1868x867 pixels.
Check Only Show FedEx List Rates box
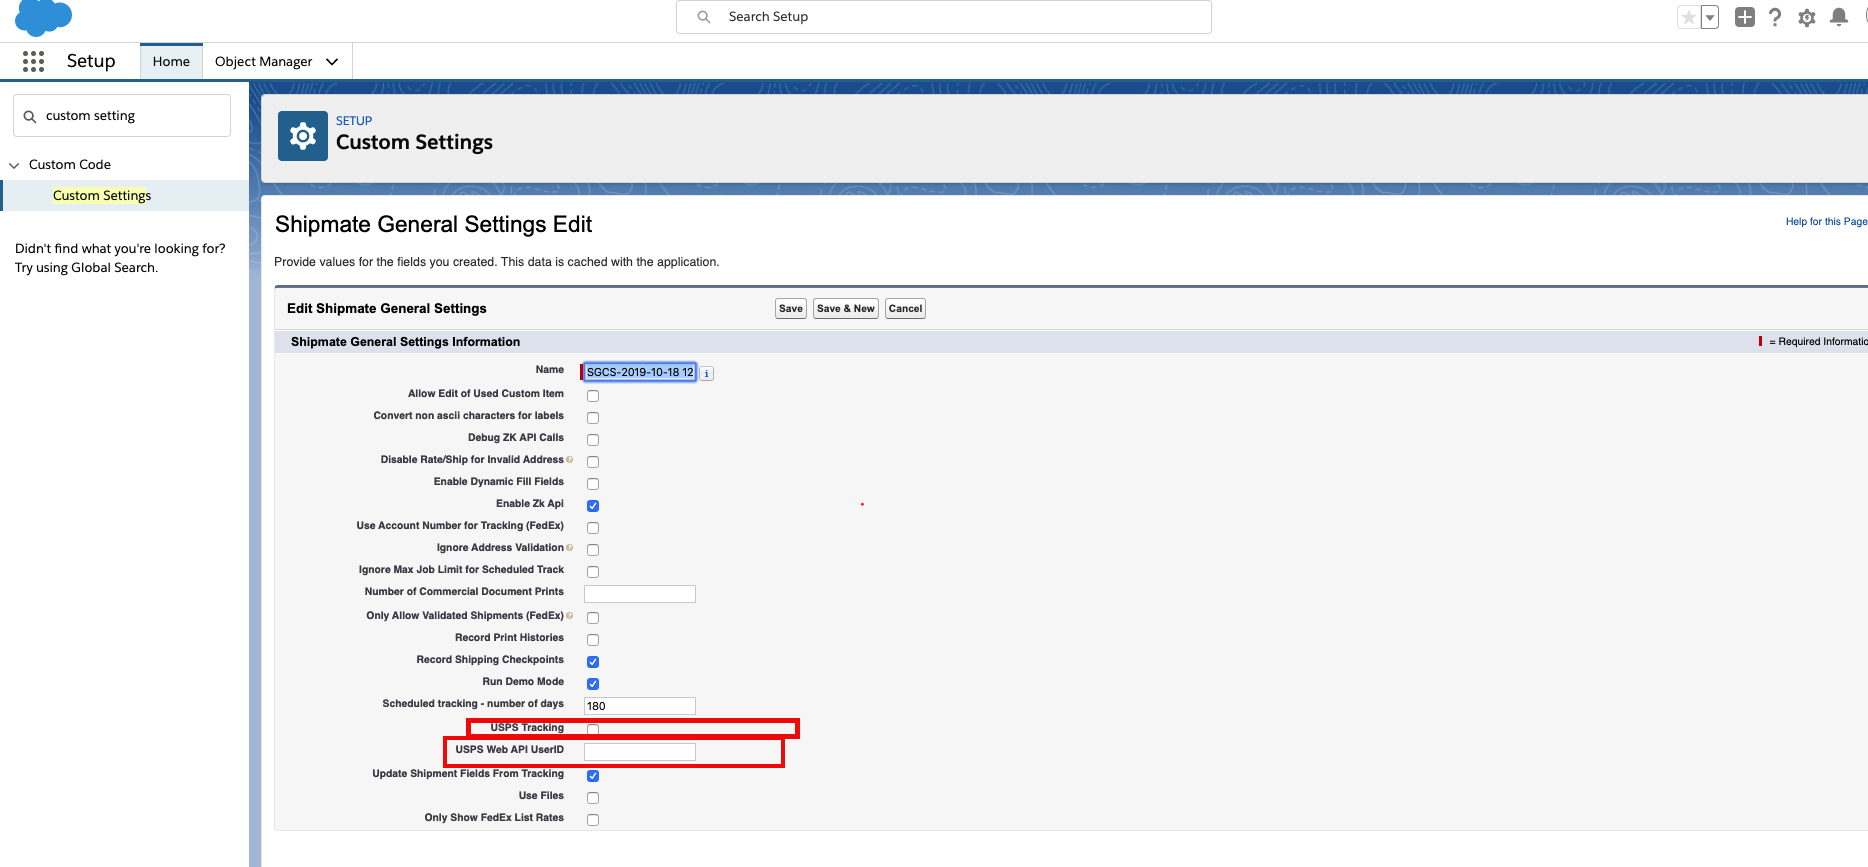pyautogui.click(x=593, y=820)
